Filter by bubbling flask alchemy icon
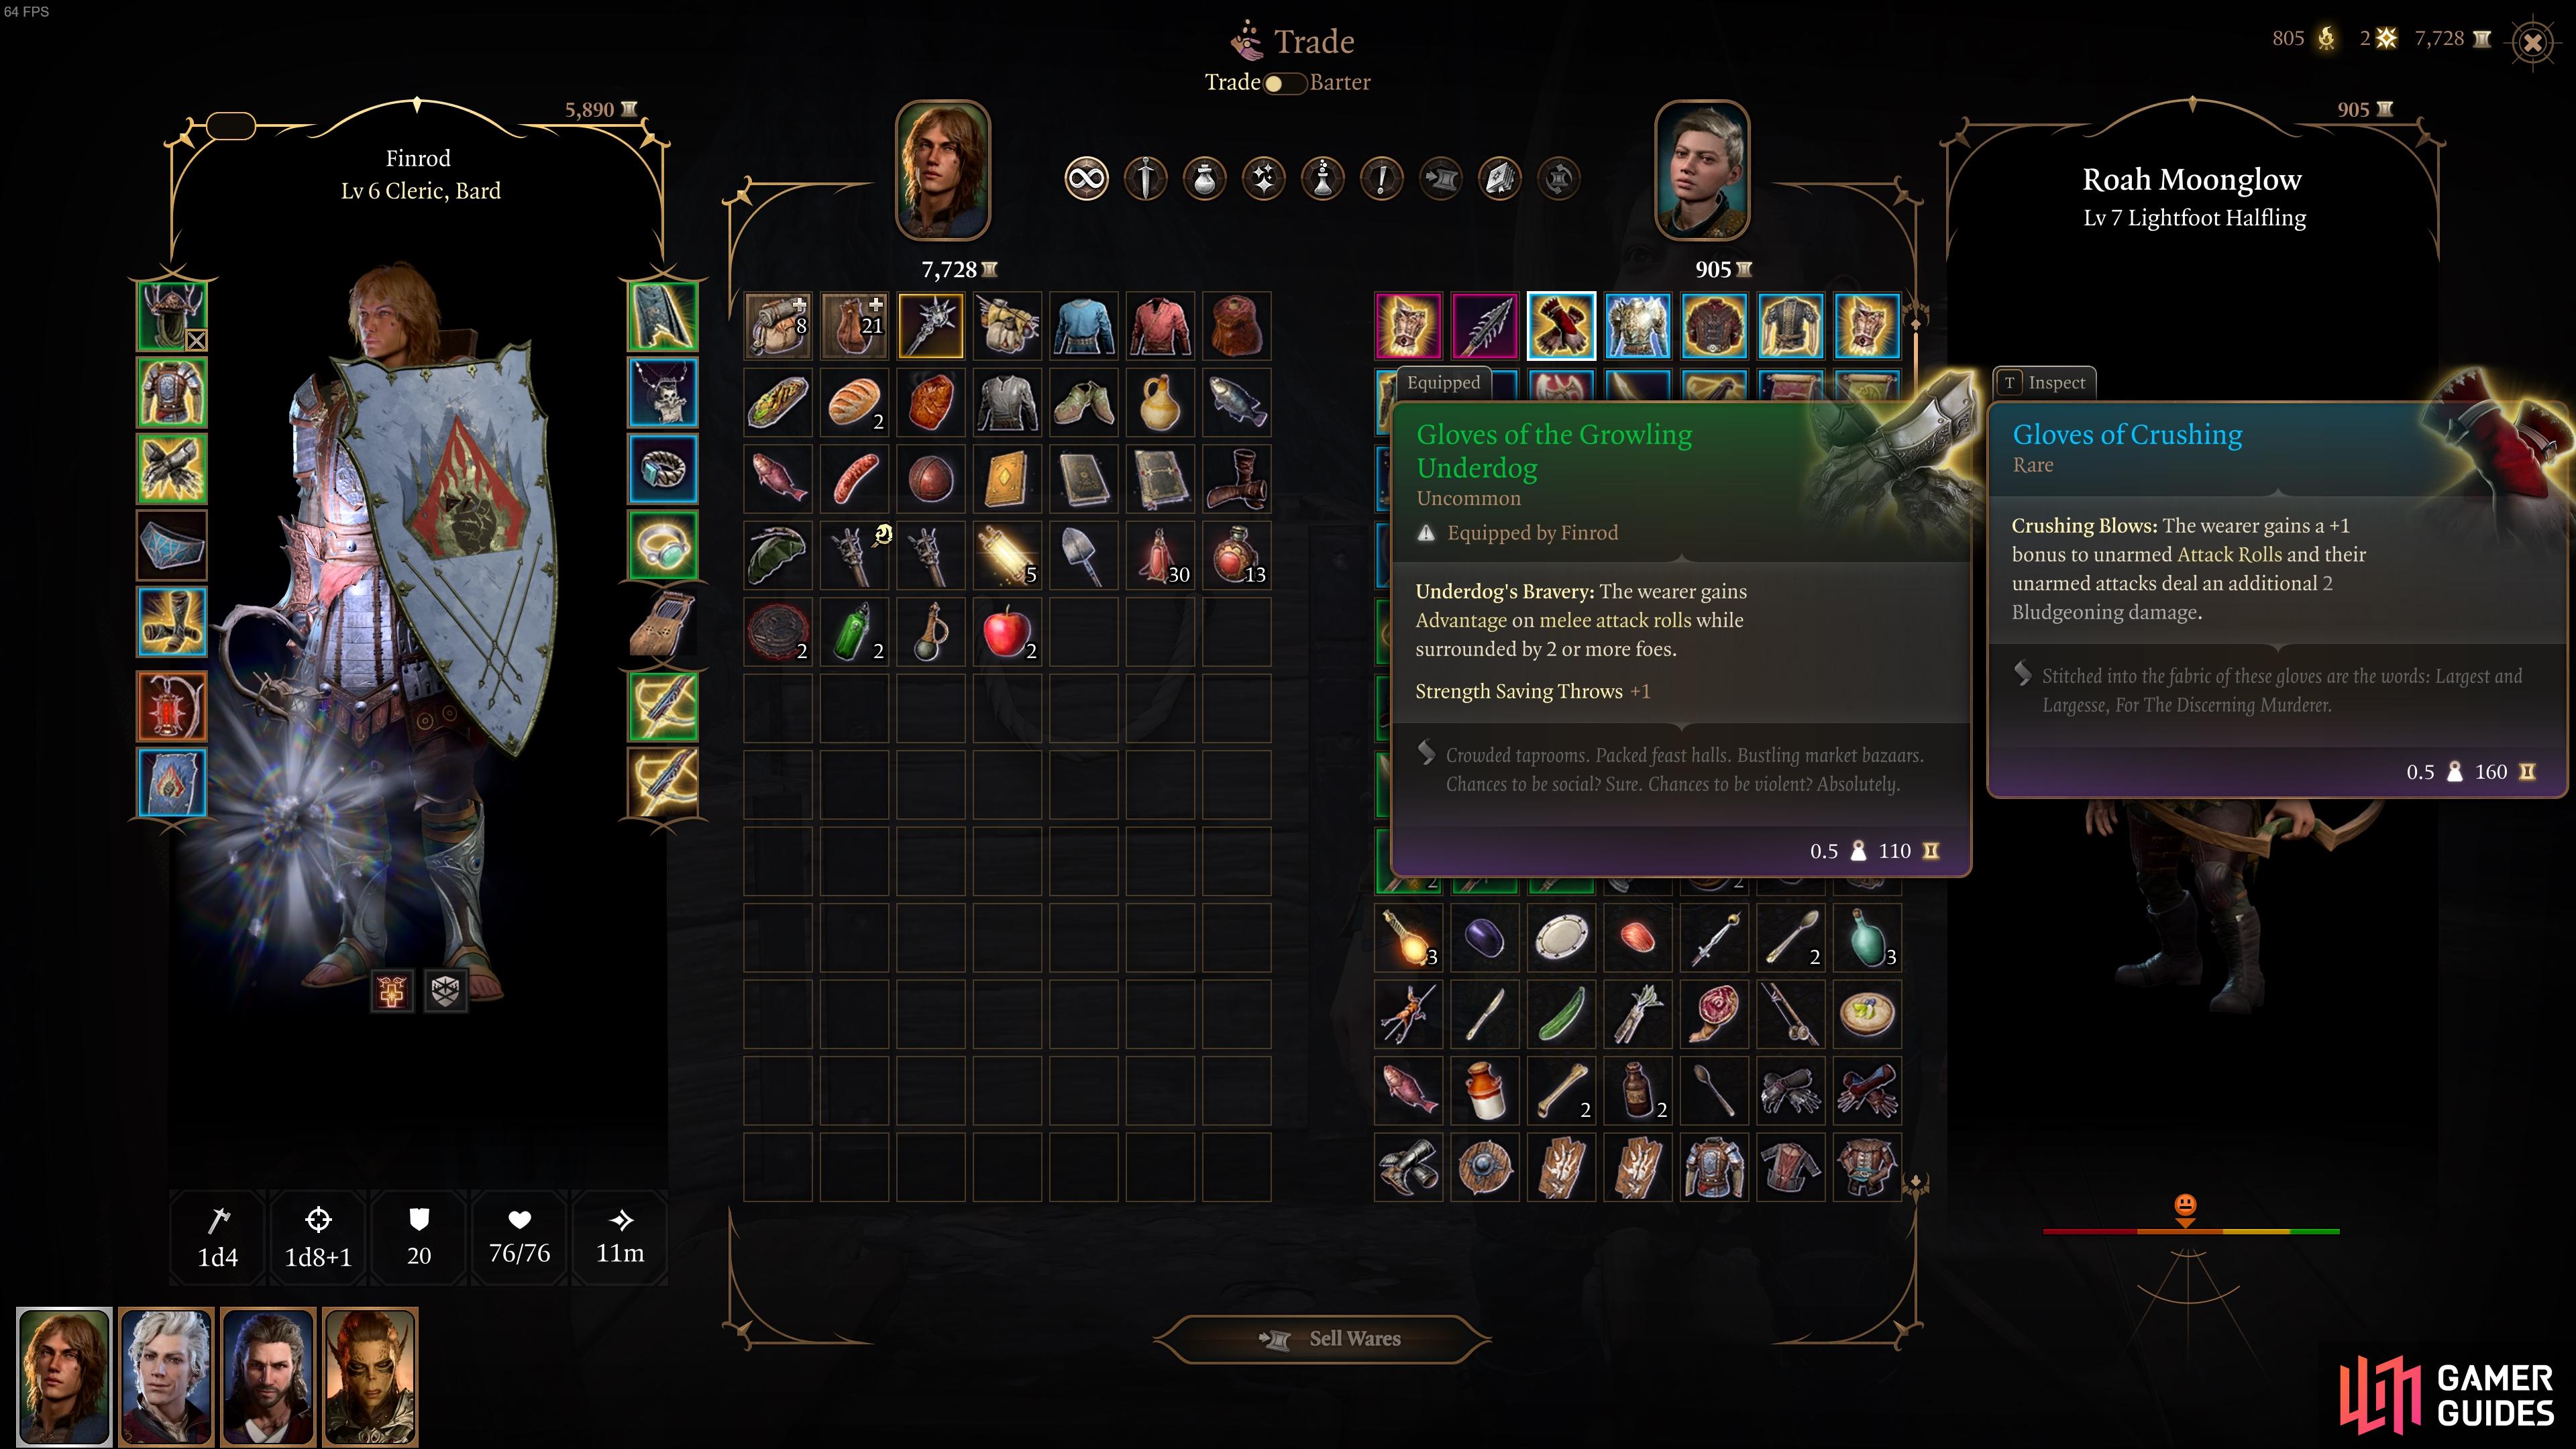 (x=1322, y=179)
